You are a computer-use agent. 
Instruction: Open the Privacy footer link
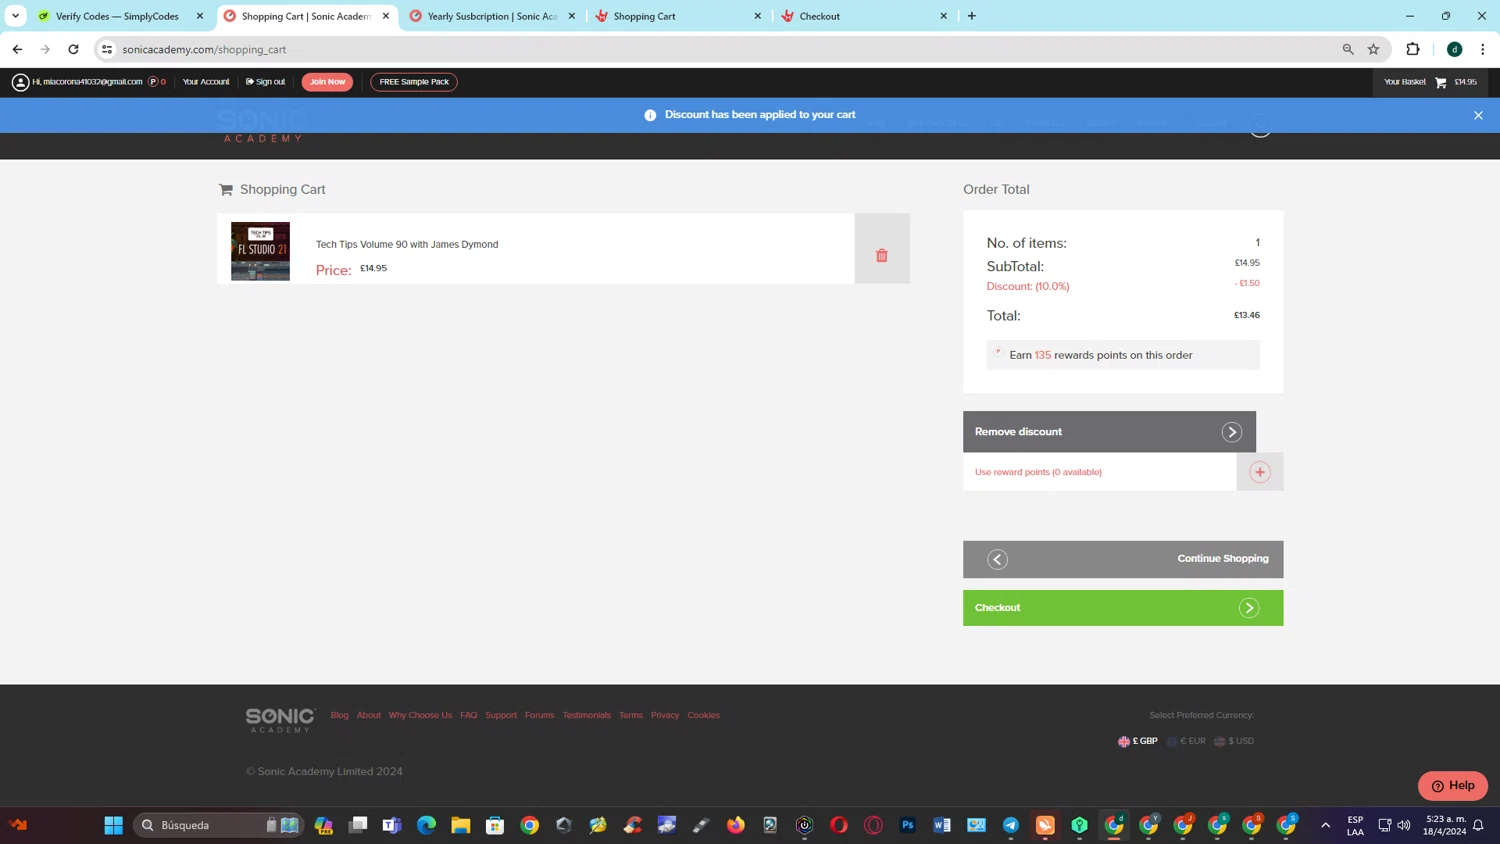tap(665, 715)
